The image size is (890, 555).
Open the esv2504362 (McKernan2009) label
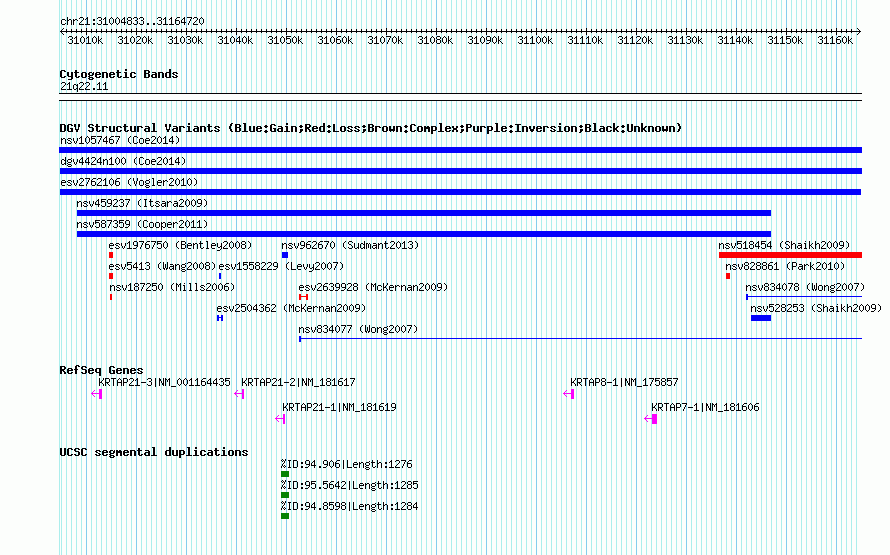click(x=291, y=308)
